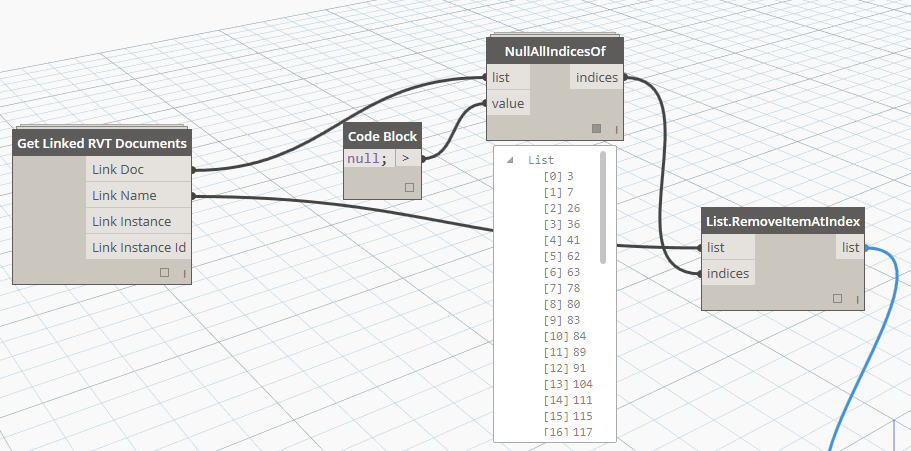Viewport: 911px width, 451px height.
Task: Click lacing indicator on Get Linked RVT Documents
Action: 184,273
